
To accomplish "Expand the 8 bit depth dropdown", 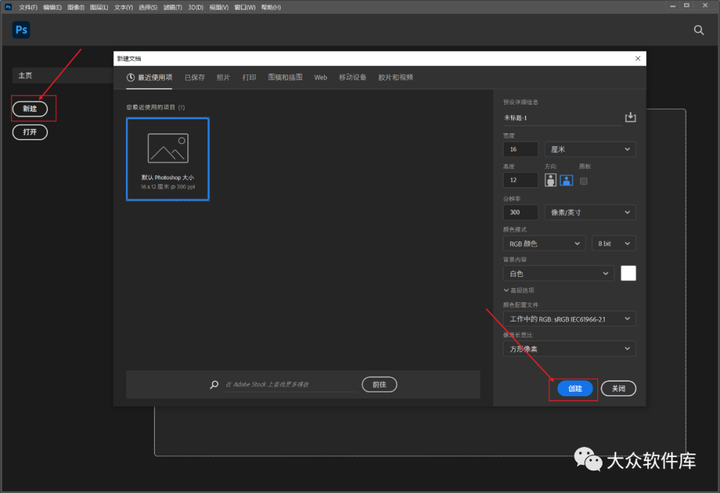I will pyautogui.click(x=613, y=243).
